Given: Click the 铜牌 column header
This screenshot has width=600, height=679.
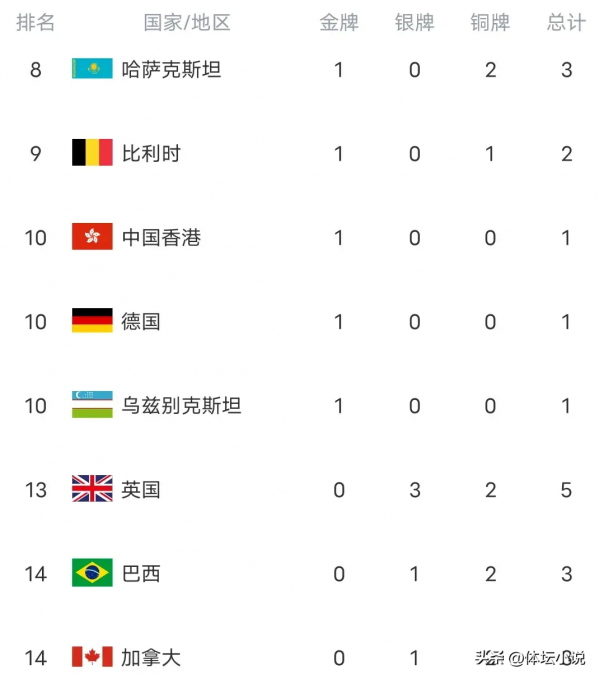Looking at the screenshot, I should click(490, 22).
